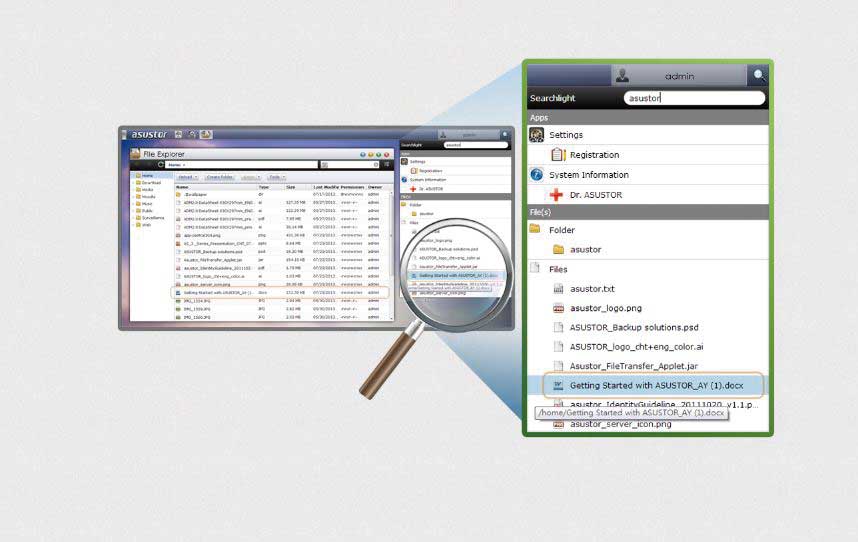Select Asustor_FileTransfer_Applet.jar in enlarged results
The width and height of the screenshot is (858, 542).
[x=648, y=366]
